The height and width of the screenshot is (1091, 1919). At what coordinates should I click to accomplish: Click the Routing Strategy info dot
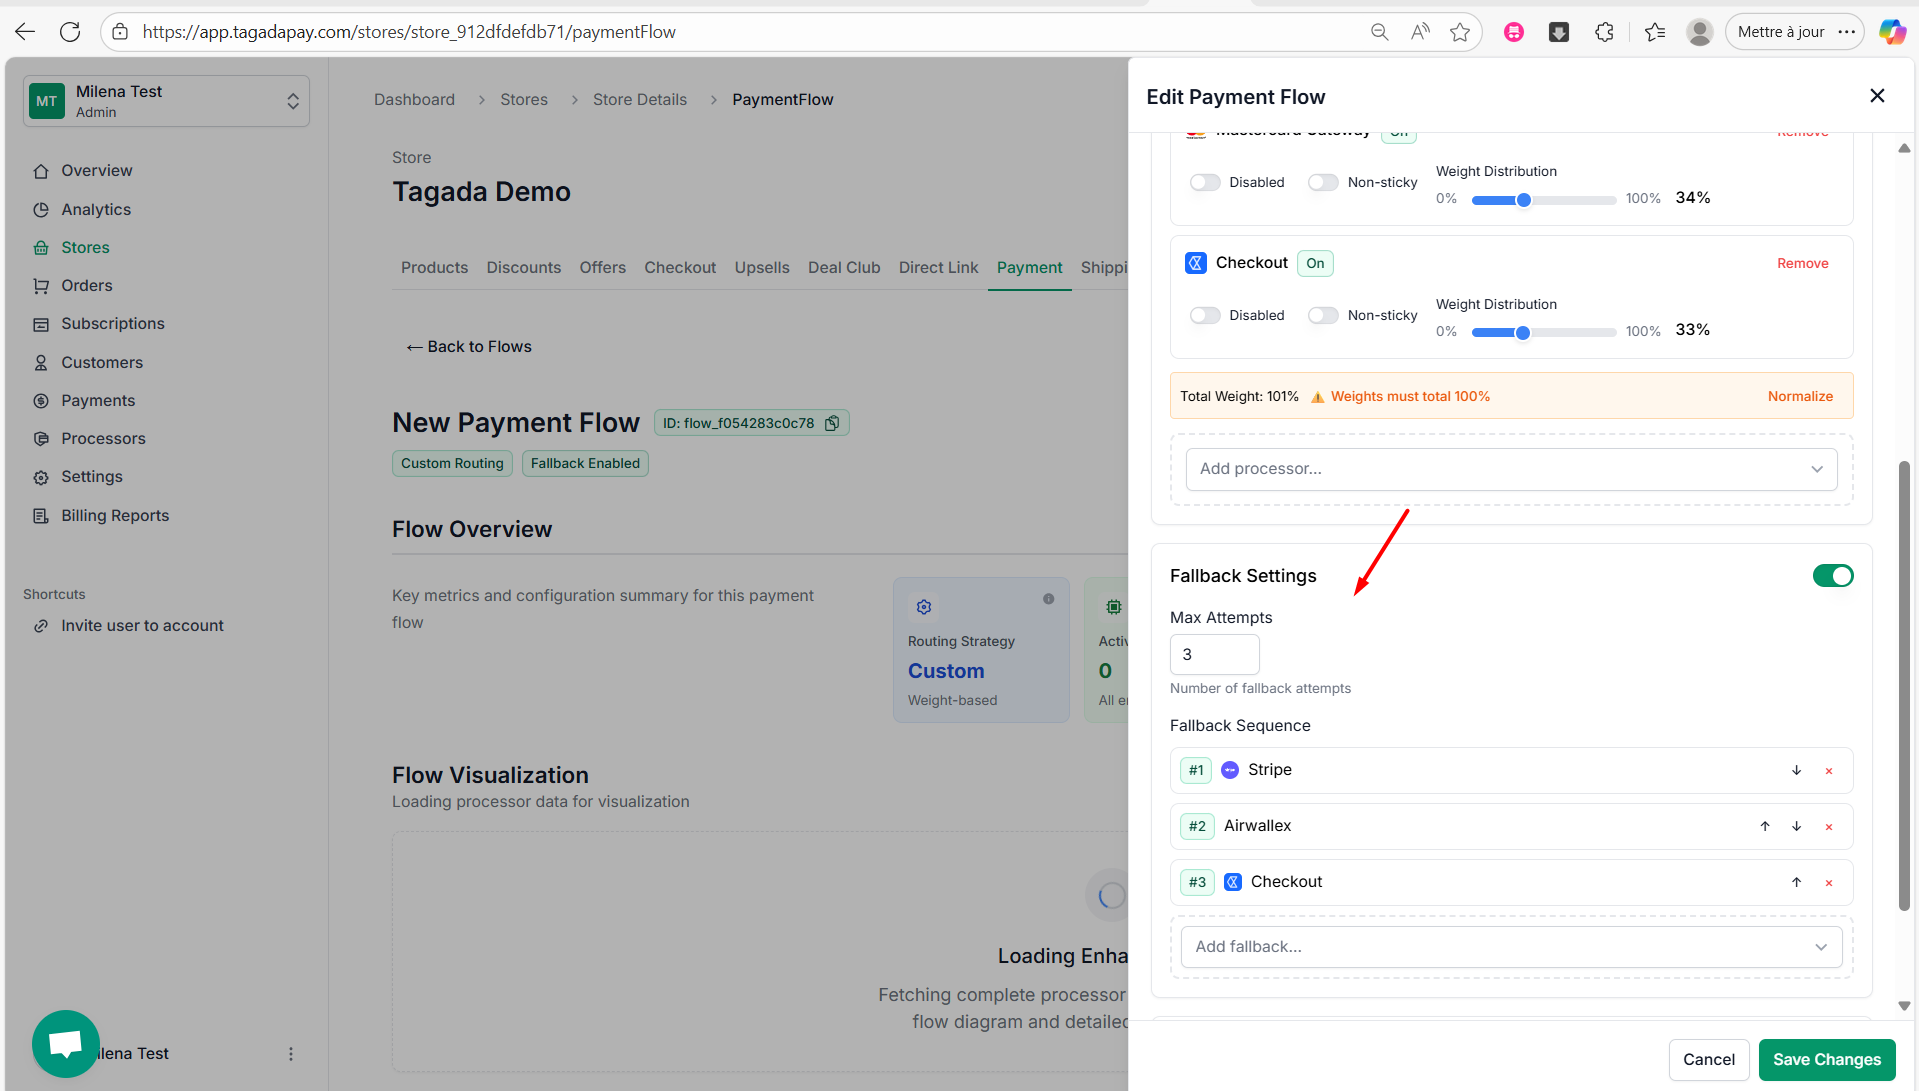pos(1048,599)
